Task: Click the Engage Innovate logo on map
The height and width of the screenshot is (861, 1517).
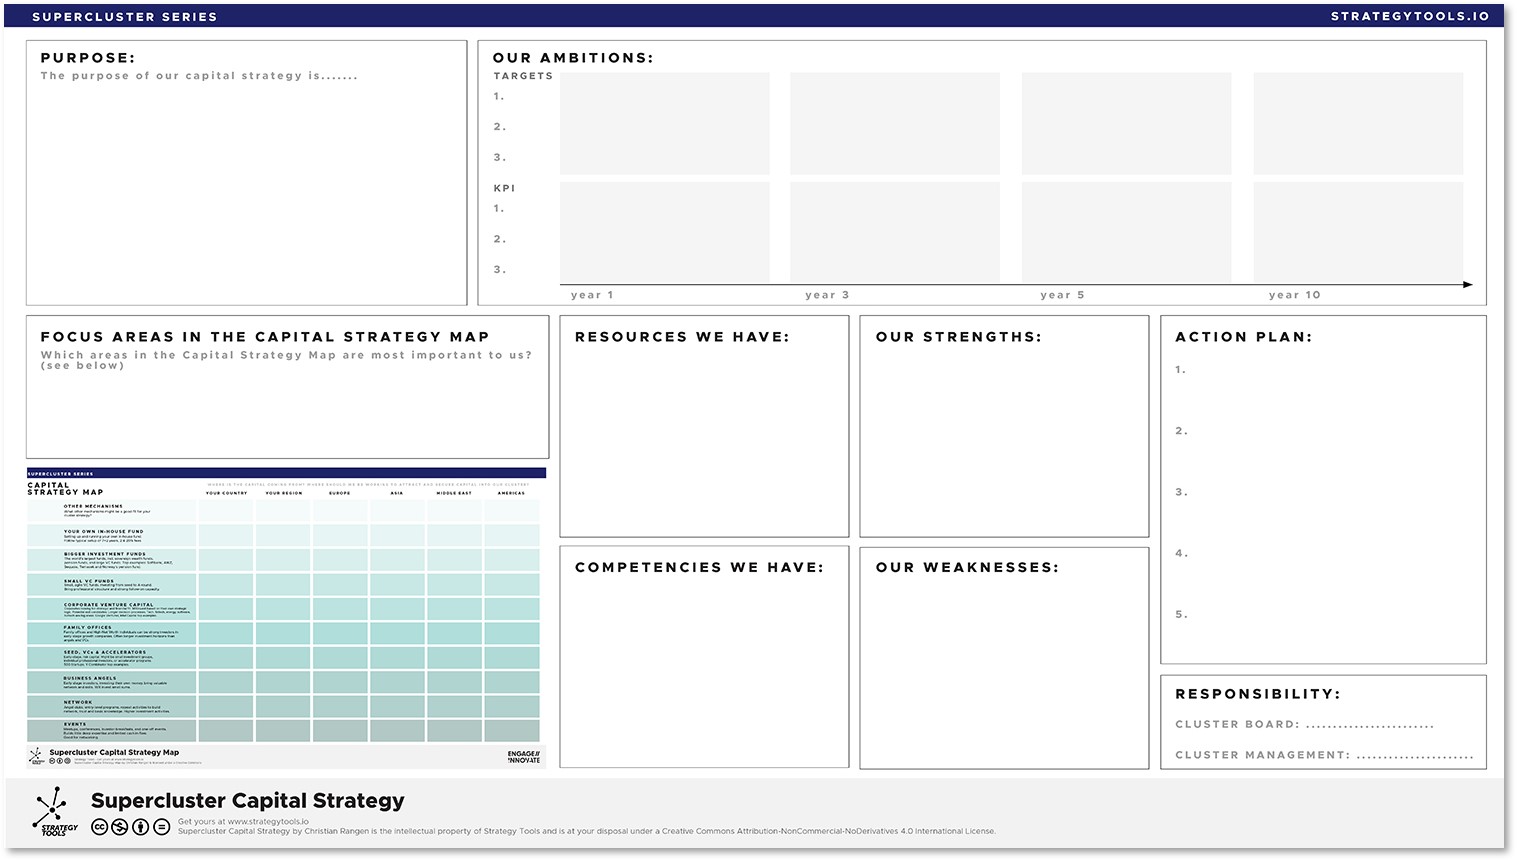Action: click(523, 757)
